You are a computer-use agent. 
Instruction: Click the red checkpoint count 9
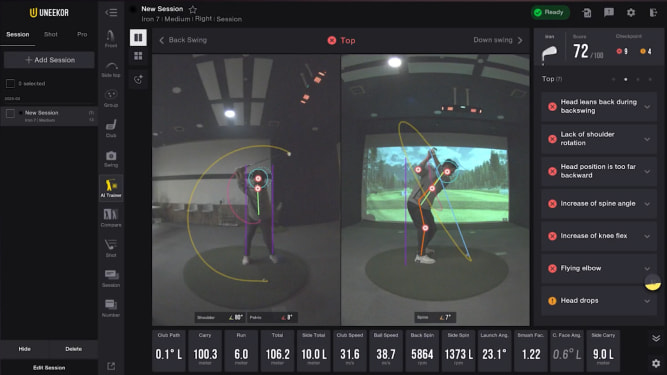click(x=622, y=51)
